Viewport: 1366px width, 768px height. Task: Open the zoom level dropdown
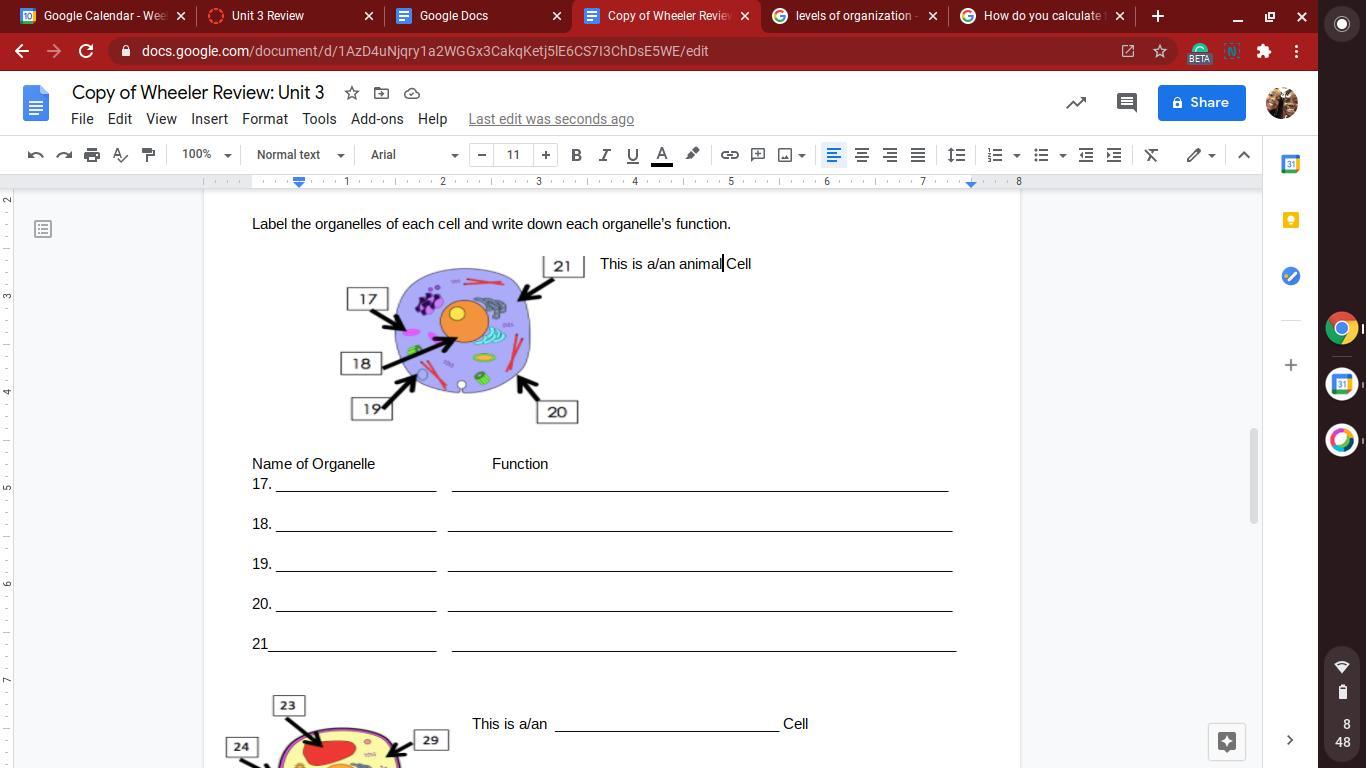[x=206, y=155]
